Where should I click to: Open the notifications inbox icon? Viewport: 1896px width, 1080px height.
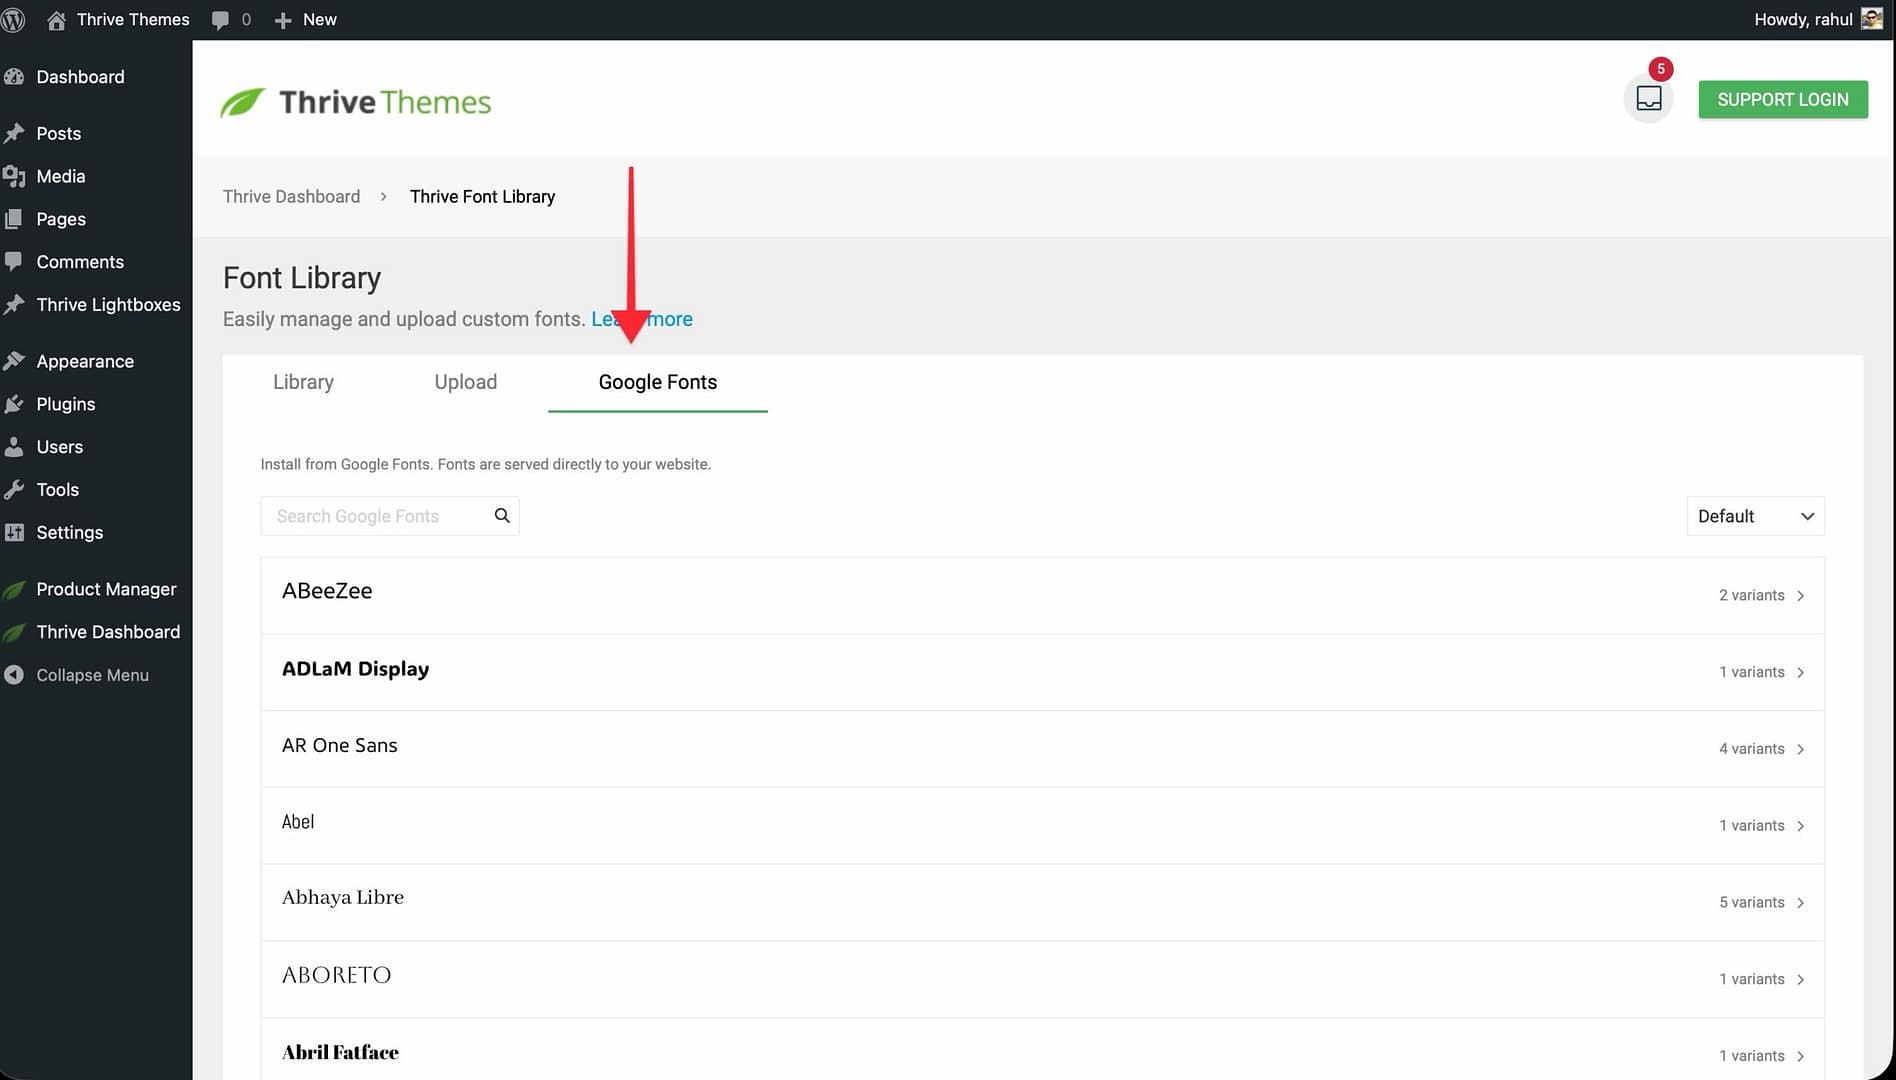pyautogui.click(x=1648, y=98)
